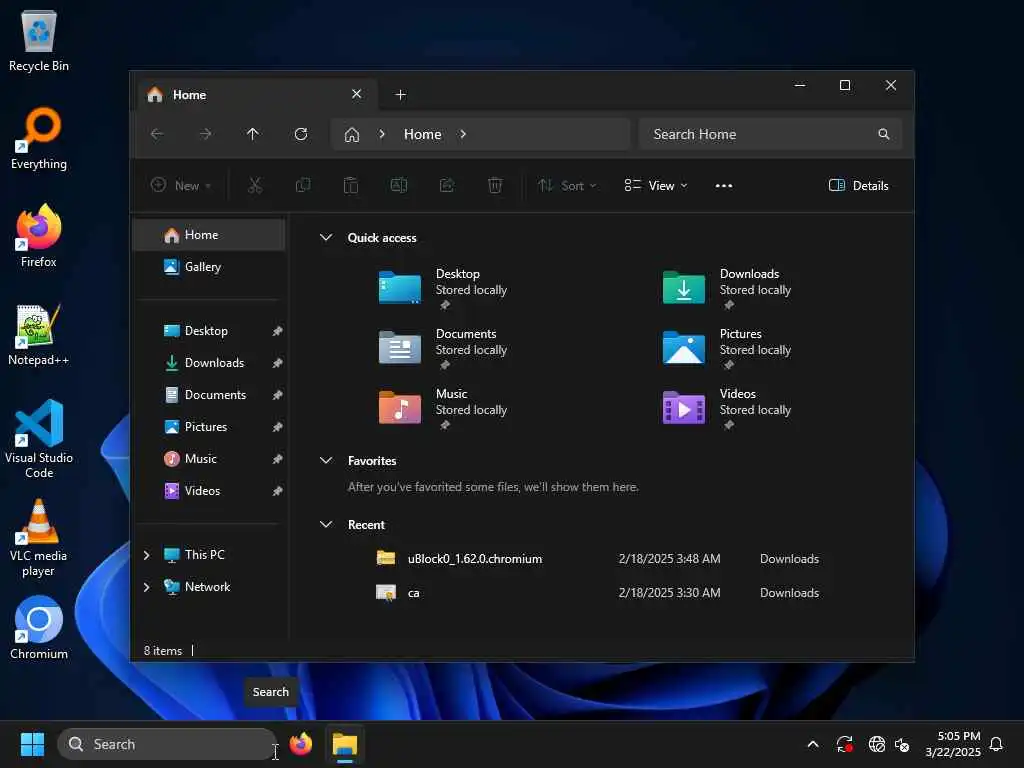Expand Network in navigation pane
The width and height of the screenshot is (1024, 768).
coord(146,586)
